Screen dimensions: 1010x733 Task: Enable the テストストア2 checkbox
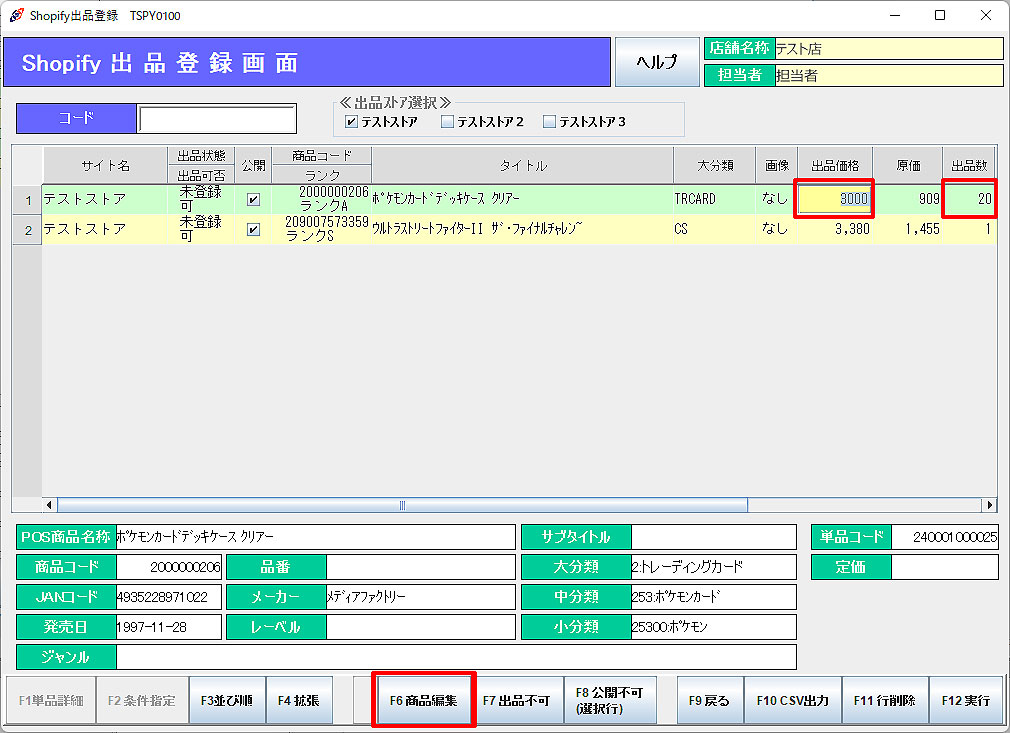coord(448,122)
